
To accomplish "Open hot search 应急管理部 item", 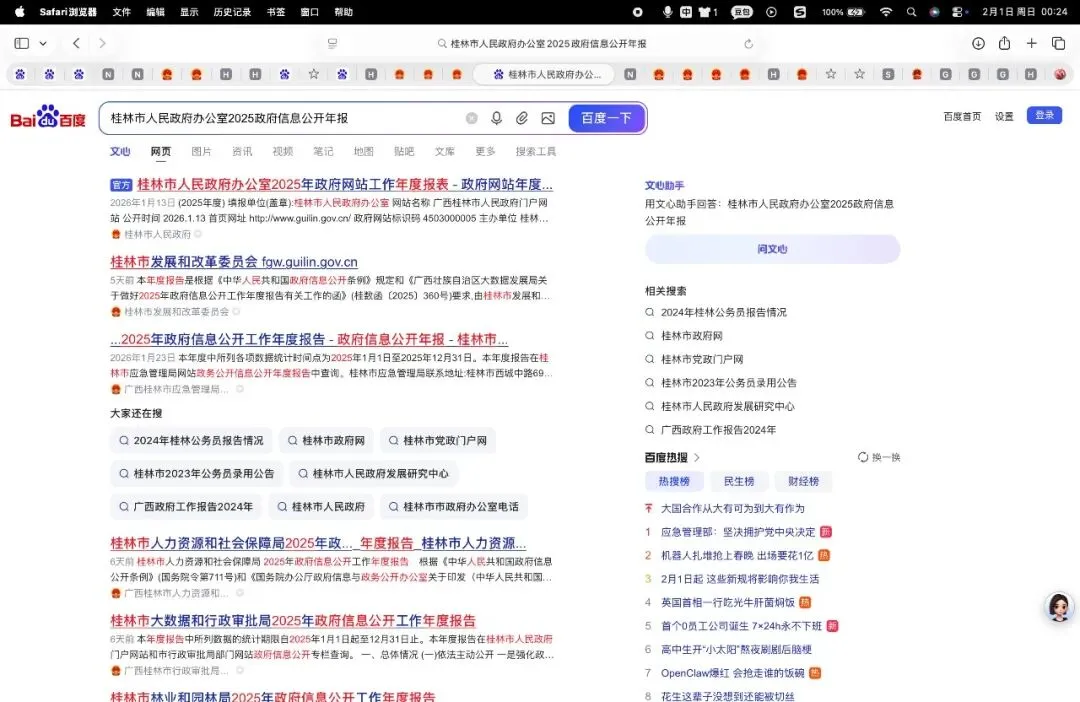I will [x=738, y=533].
